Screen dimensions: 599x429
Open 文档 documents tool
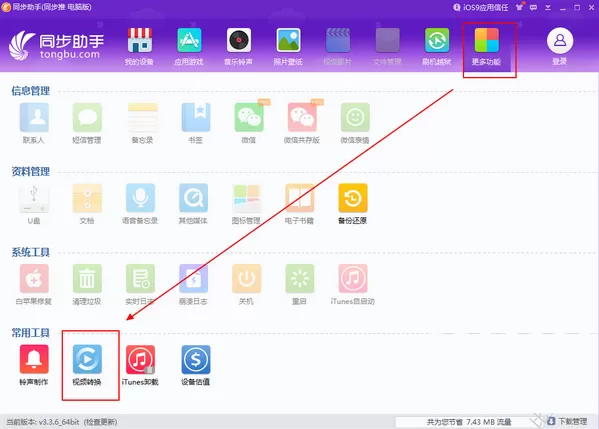(87, 204)
